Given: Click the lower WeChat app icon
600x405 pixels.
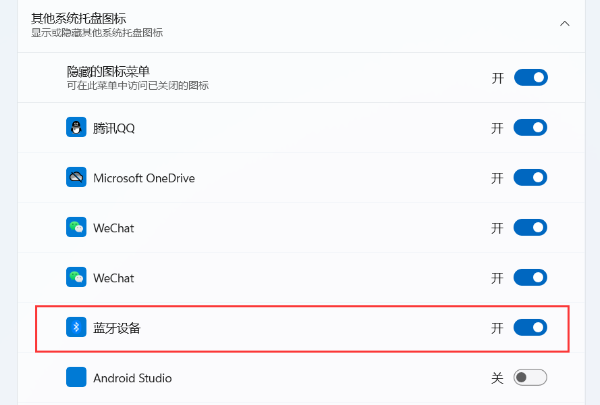Looking at the screenshot, I should (x=76, y=277).
